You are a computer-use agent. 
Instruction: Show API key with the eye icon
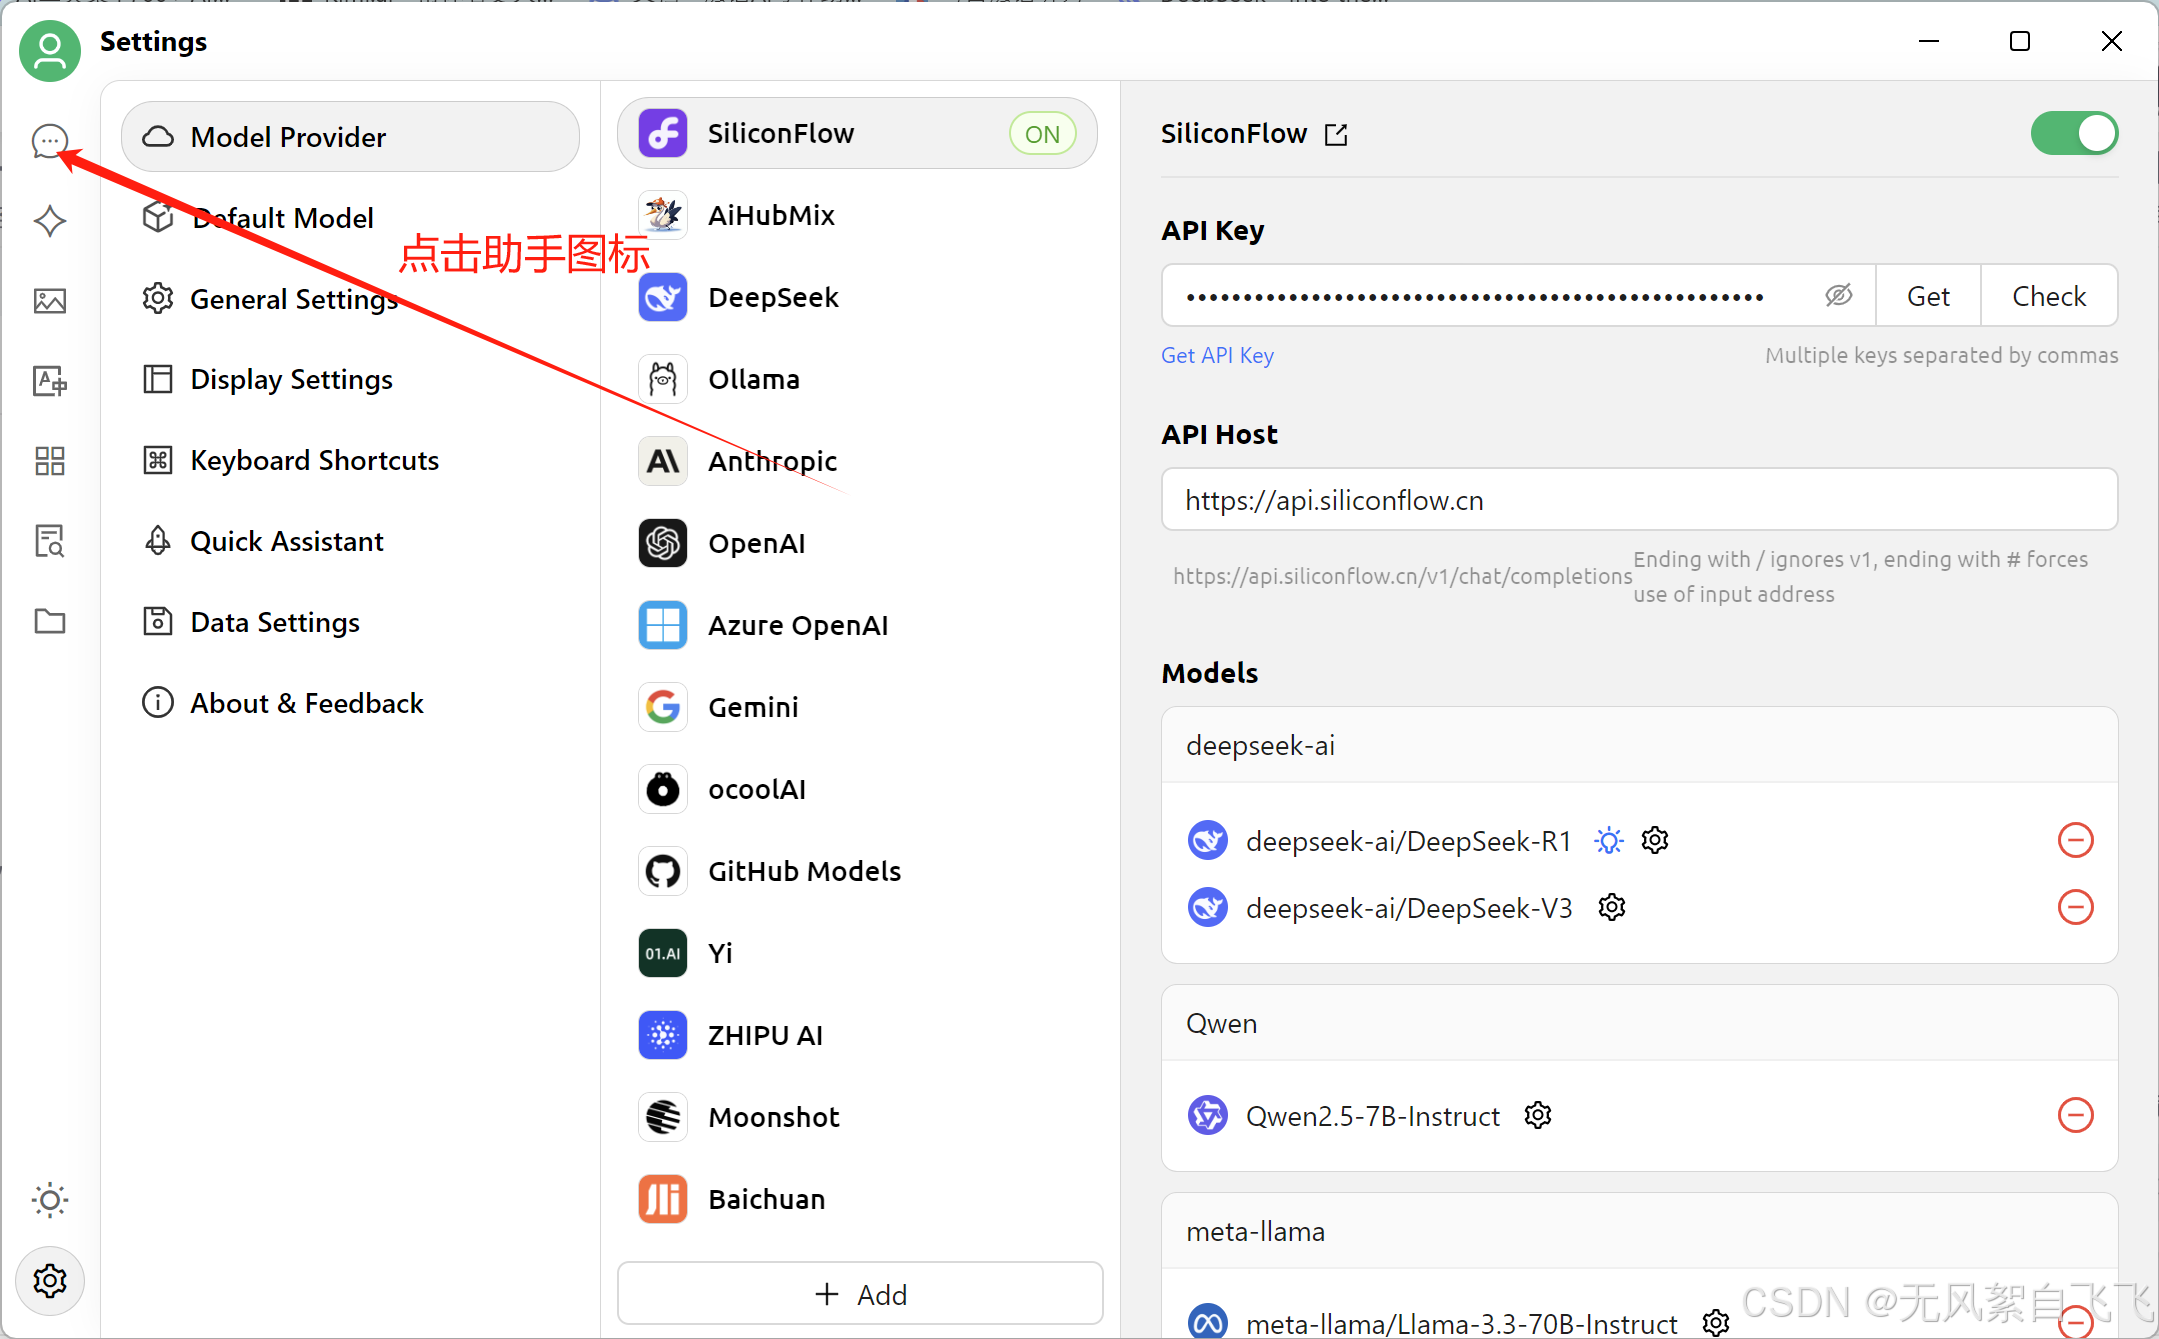[1838, 295]
